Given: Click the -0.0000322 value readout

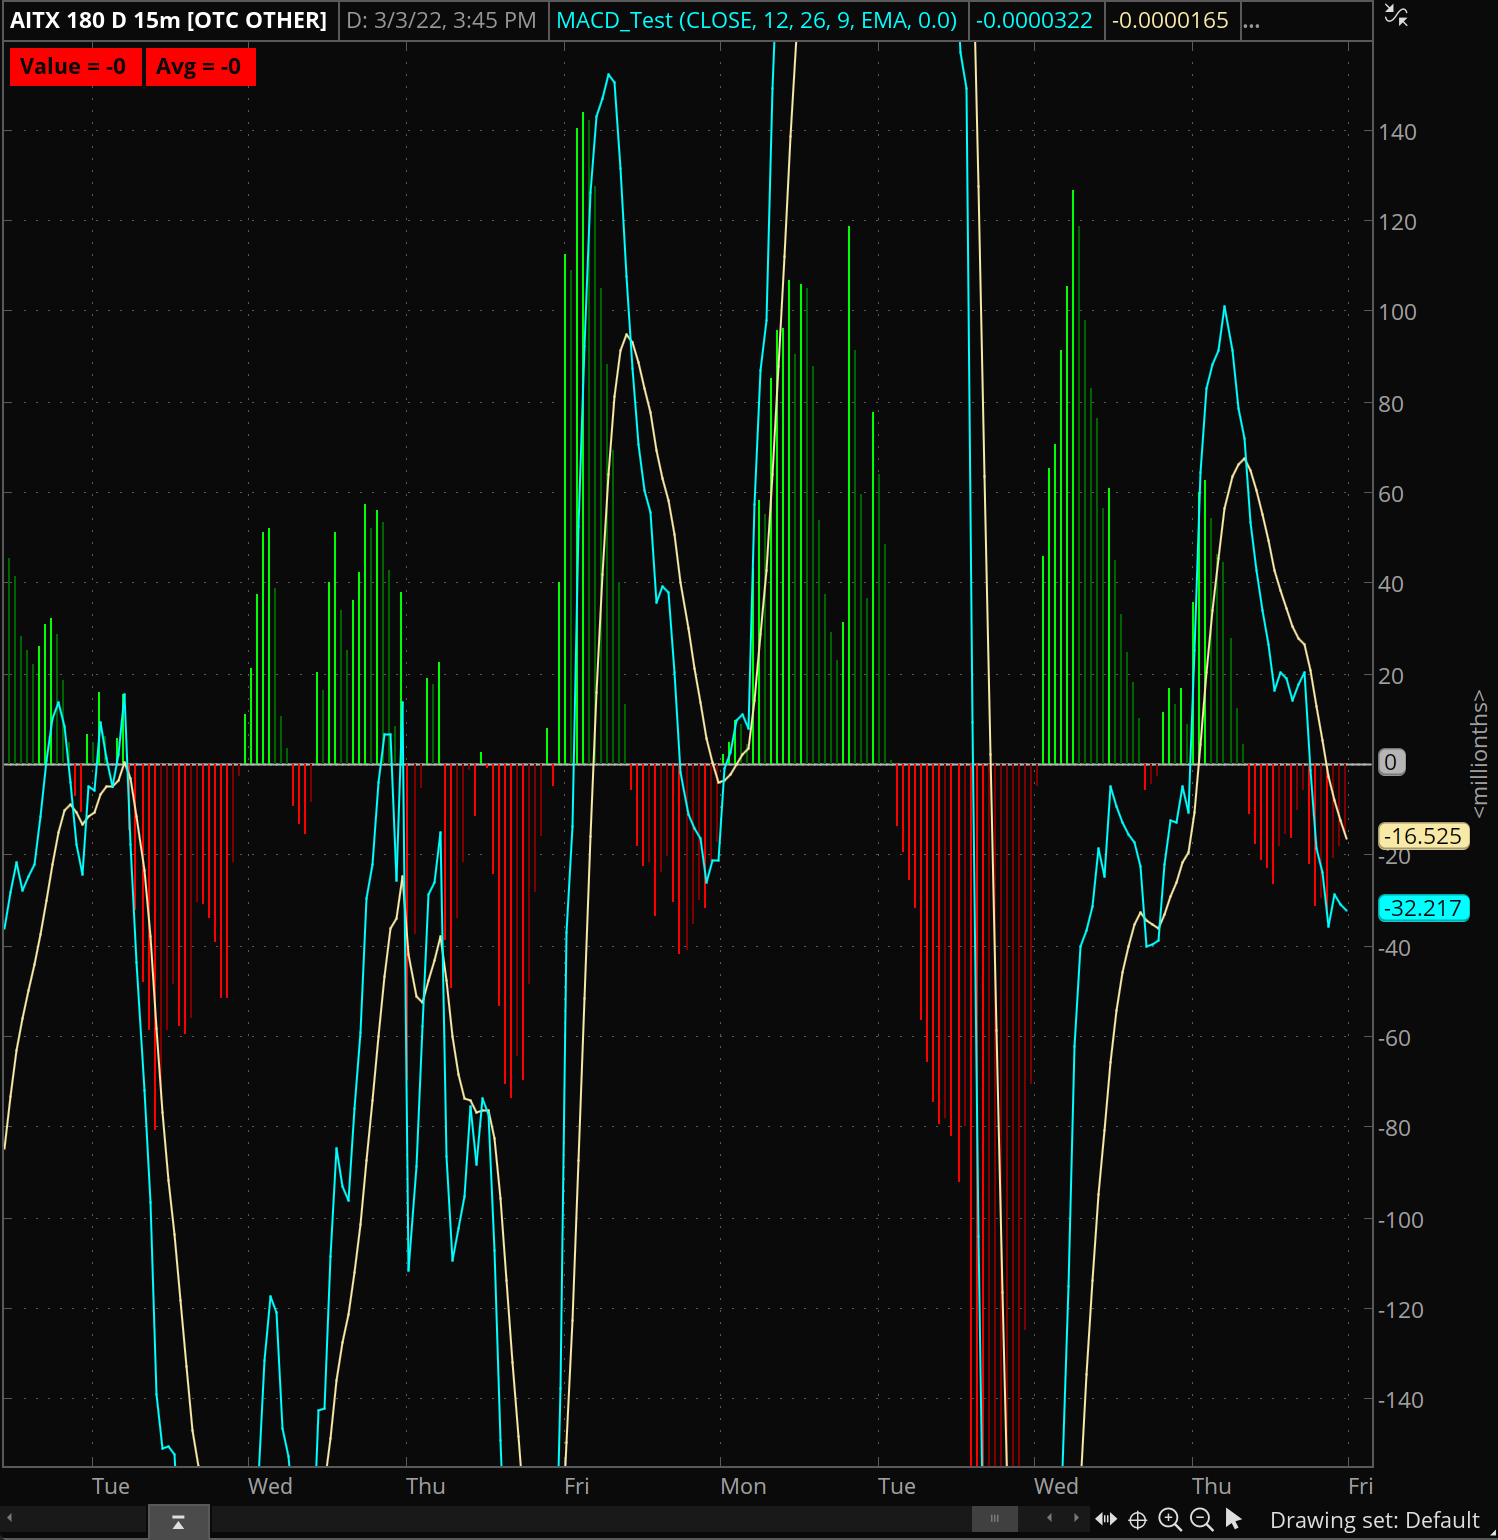Looking at the screenshot, I should (1034, 20).
